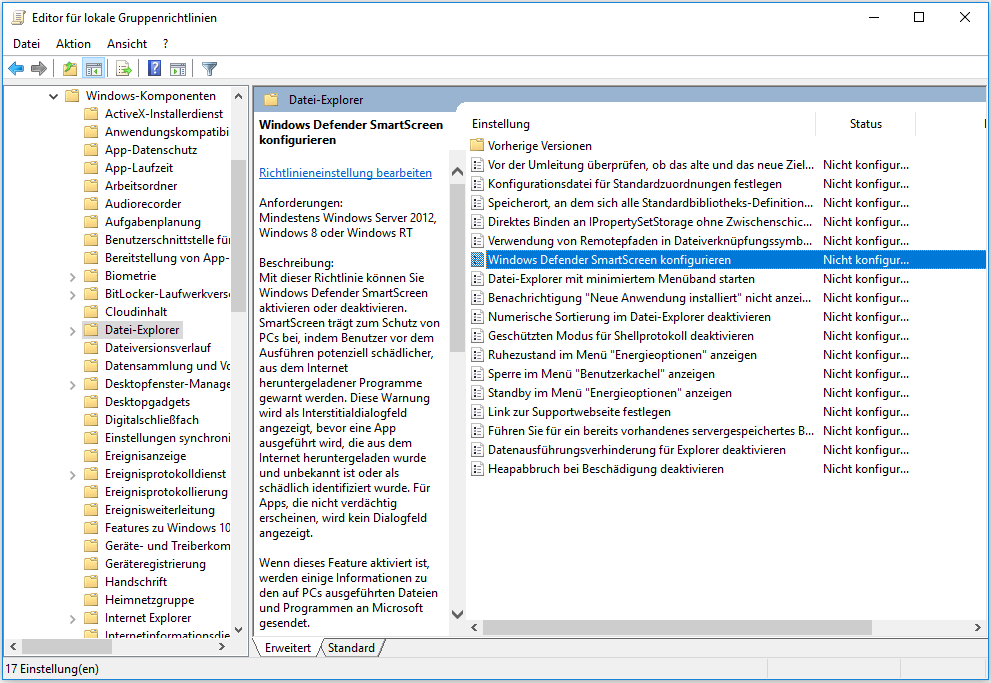This screenshot has height=683, width=991.
Task: Open the Datei menu
Action: 27,44
